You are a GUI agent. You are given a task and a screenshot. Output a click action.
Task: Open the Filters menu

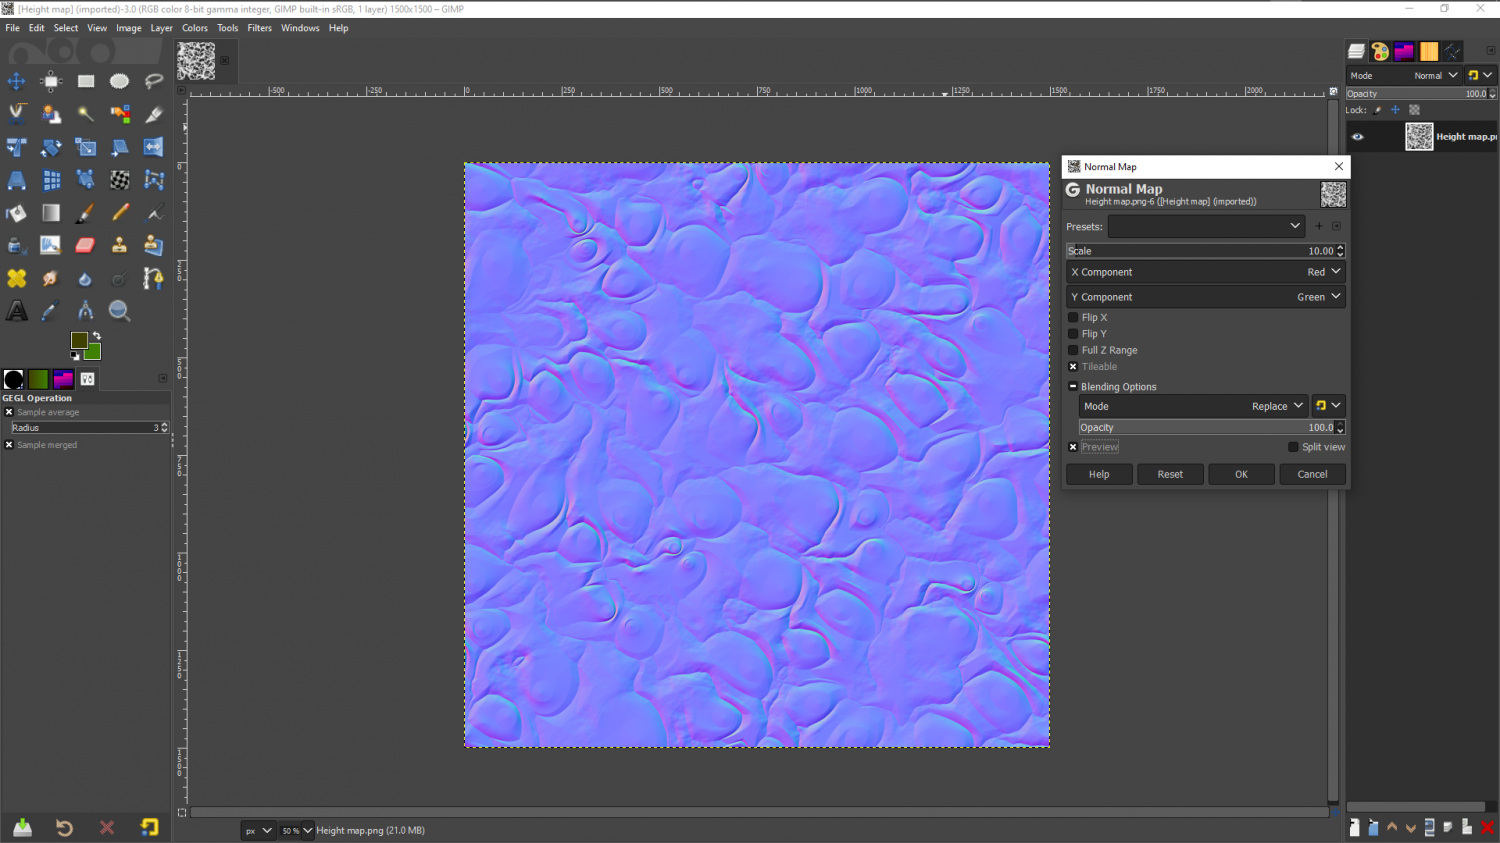point(260,28)
